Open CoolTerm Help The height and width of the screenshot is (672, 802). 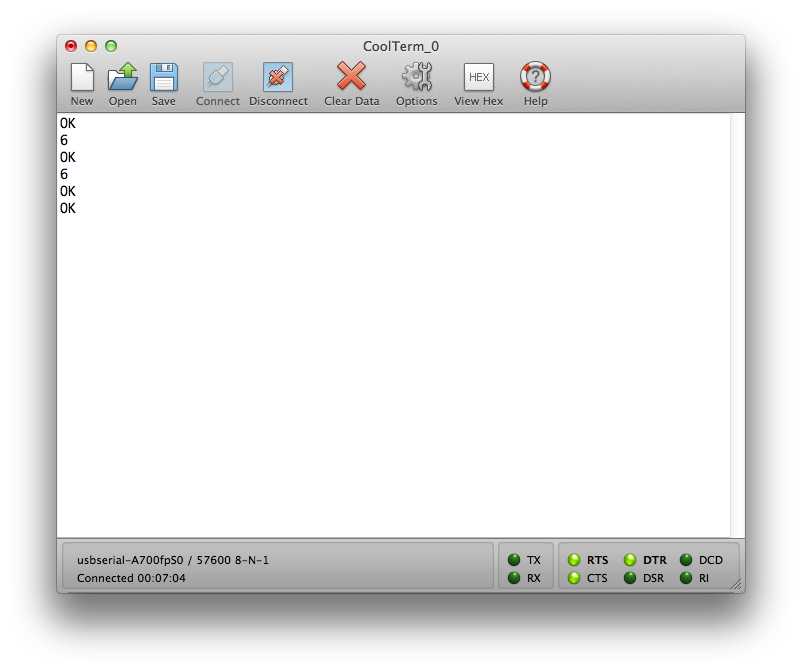tap(535, 80)
